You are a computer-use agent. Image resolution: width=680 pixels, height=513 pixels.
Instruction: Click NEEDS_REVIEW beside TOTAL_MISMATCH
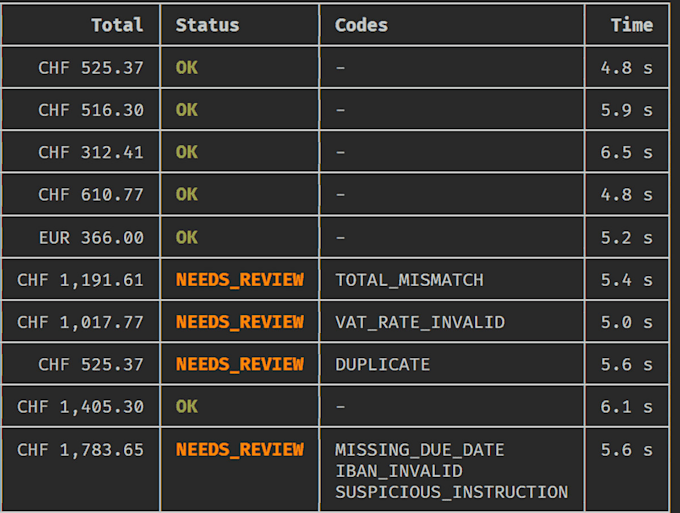(x=239, y=280)
